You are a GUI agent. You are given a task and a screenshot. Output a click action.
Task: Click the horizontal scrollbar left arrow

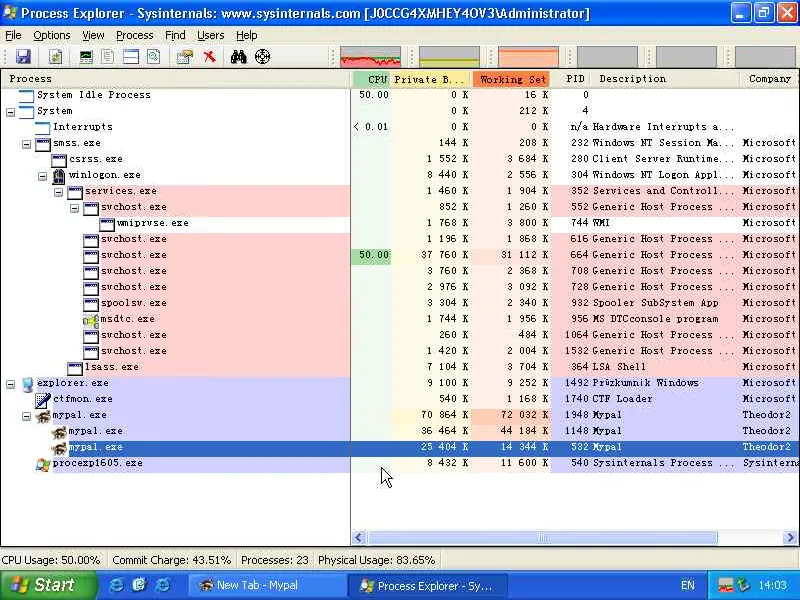(x=358, y=537)
